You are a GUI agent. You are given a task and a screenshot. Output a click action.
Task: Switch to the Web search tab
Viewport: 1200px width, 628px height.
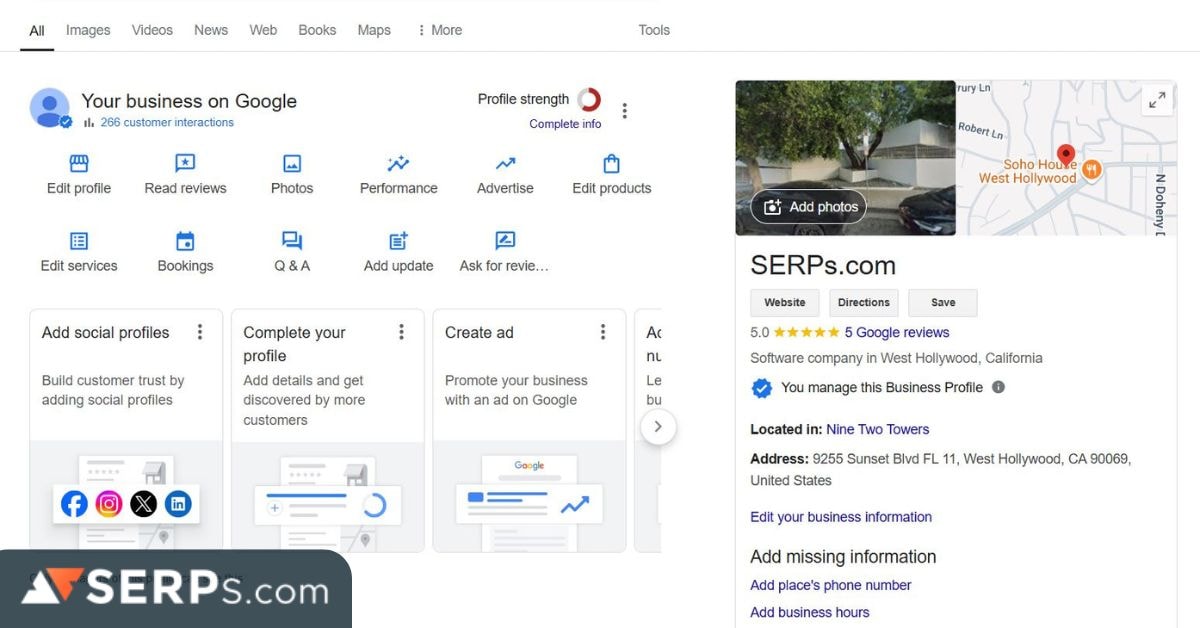(x=263, y=30)
